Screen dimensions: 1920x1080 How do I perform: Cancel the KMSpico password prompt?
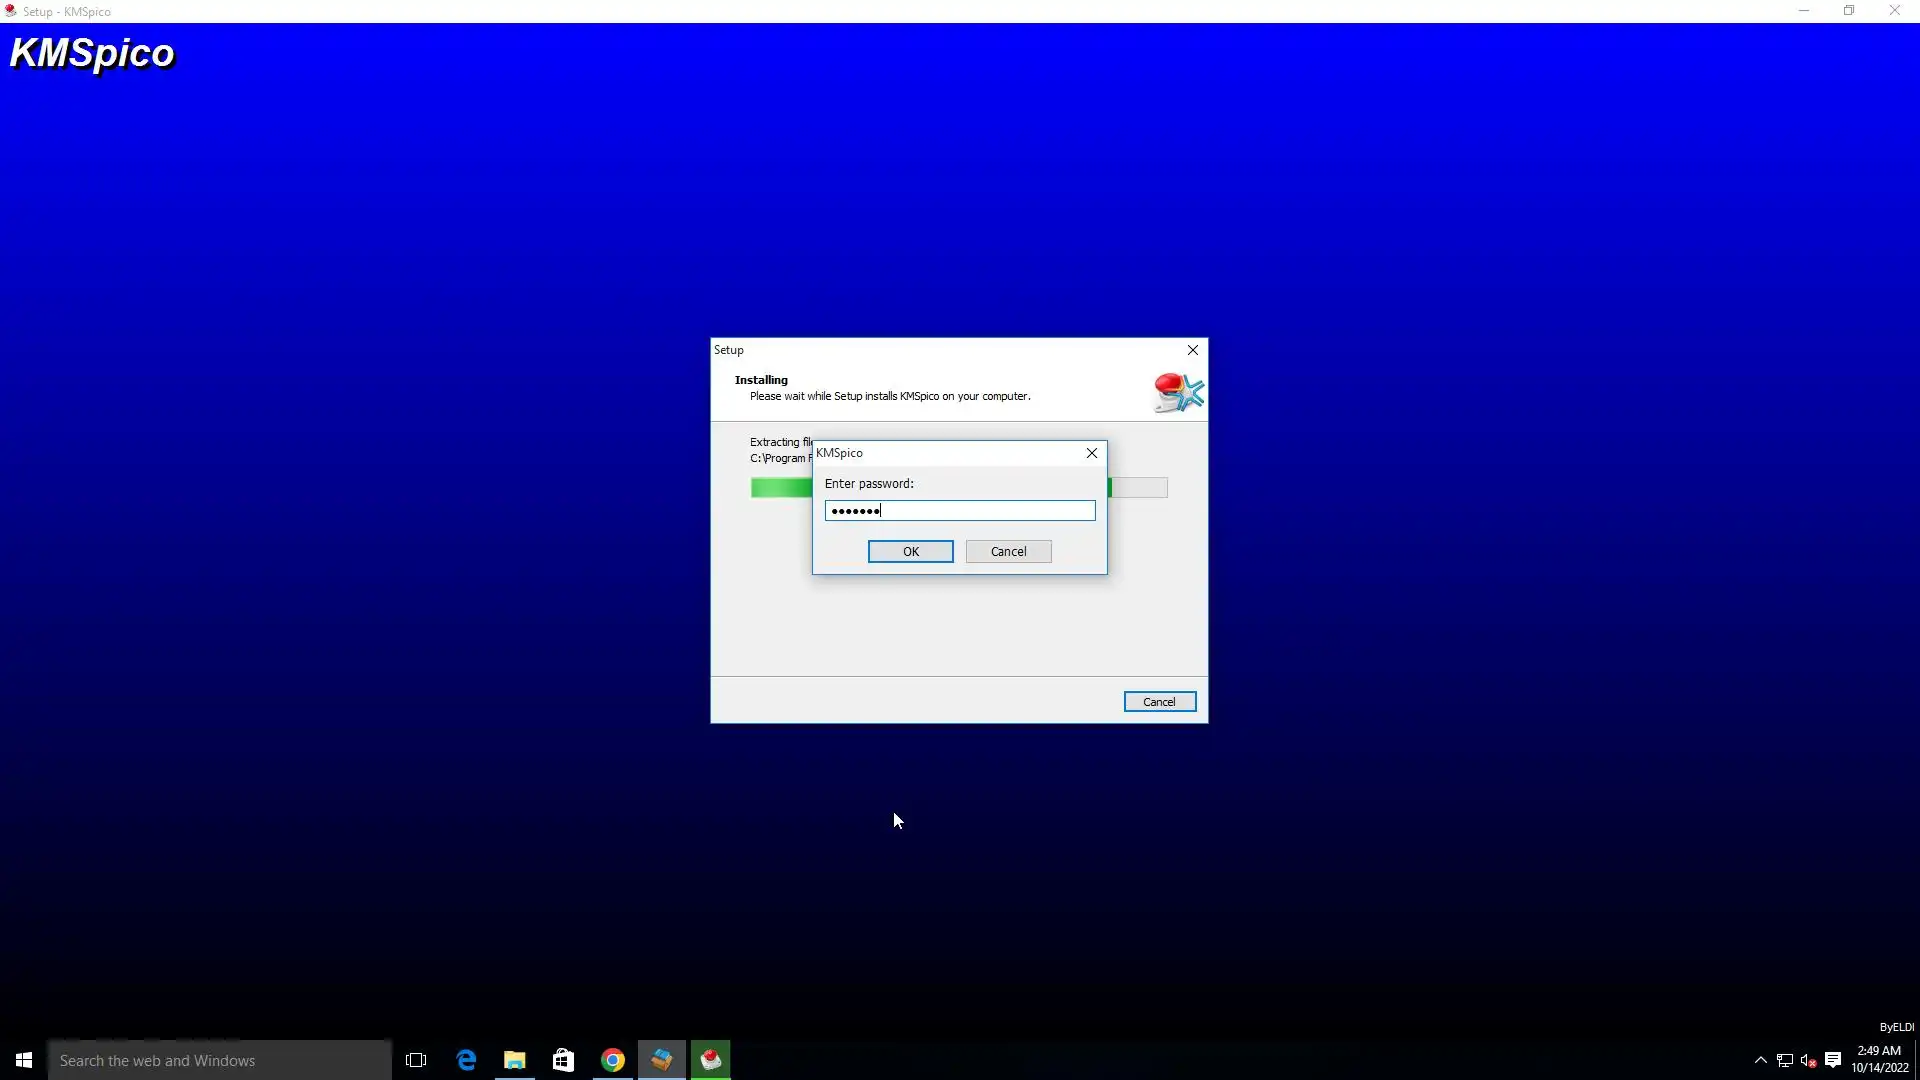[1008, 551]
